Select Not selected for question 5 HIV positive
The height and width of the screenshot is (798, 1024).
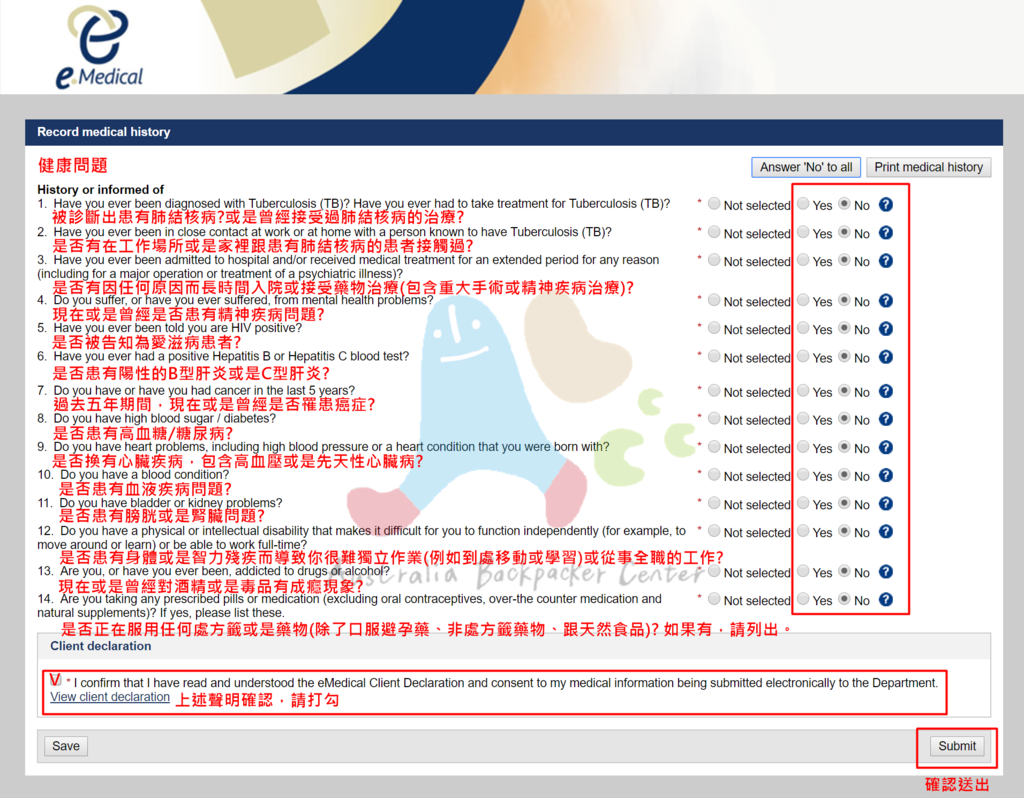pos(714,328)
